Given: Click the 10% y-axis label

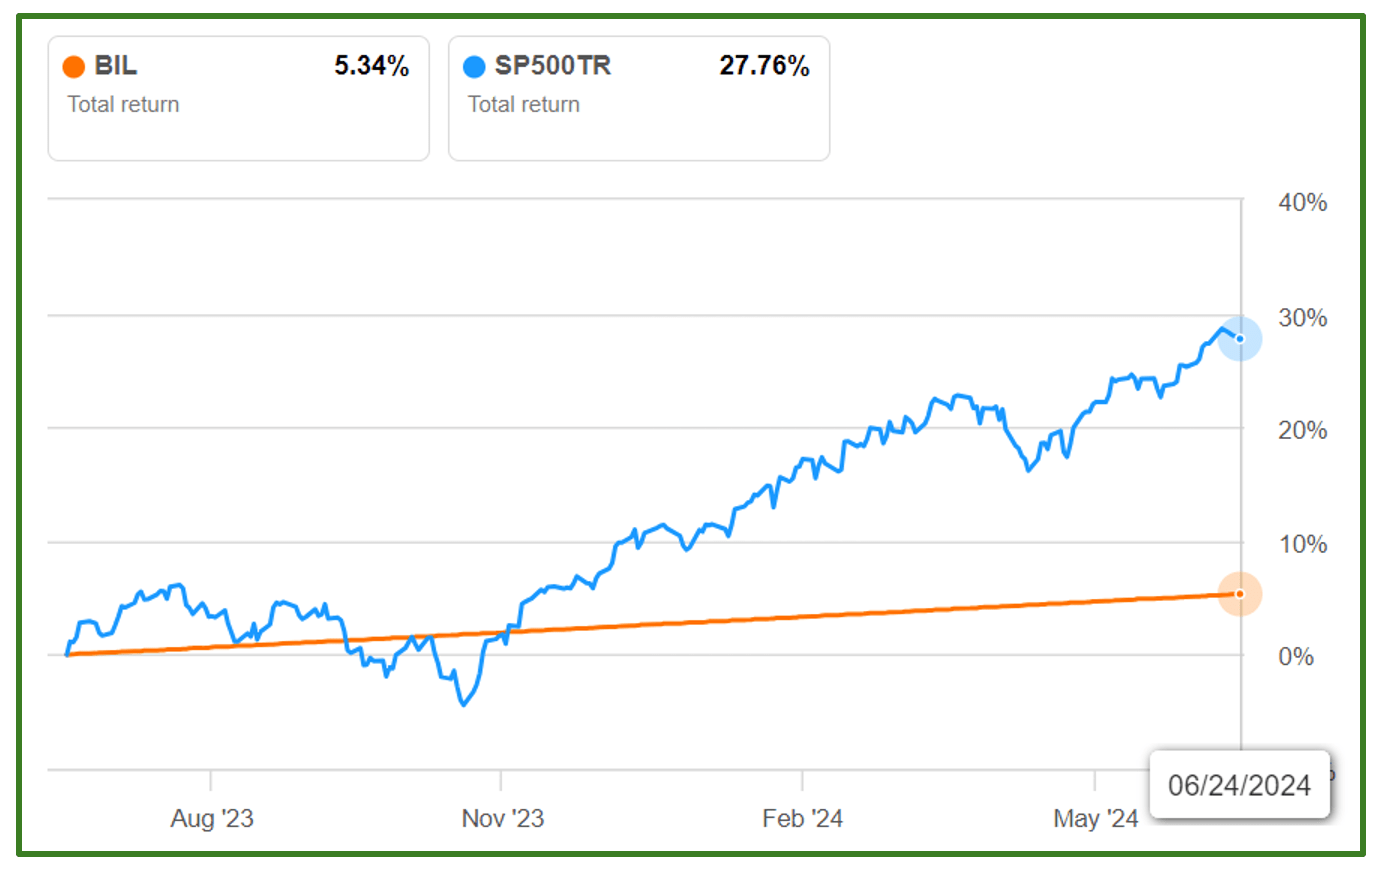Looking at the screenshot, I should [x=1302, y=545].
